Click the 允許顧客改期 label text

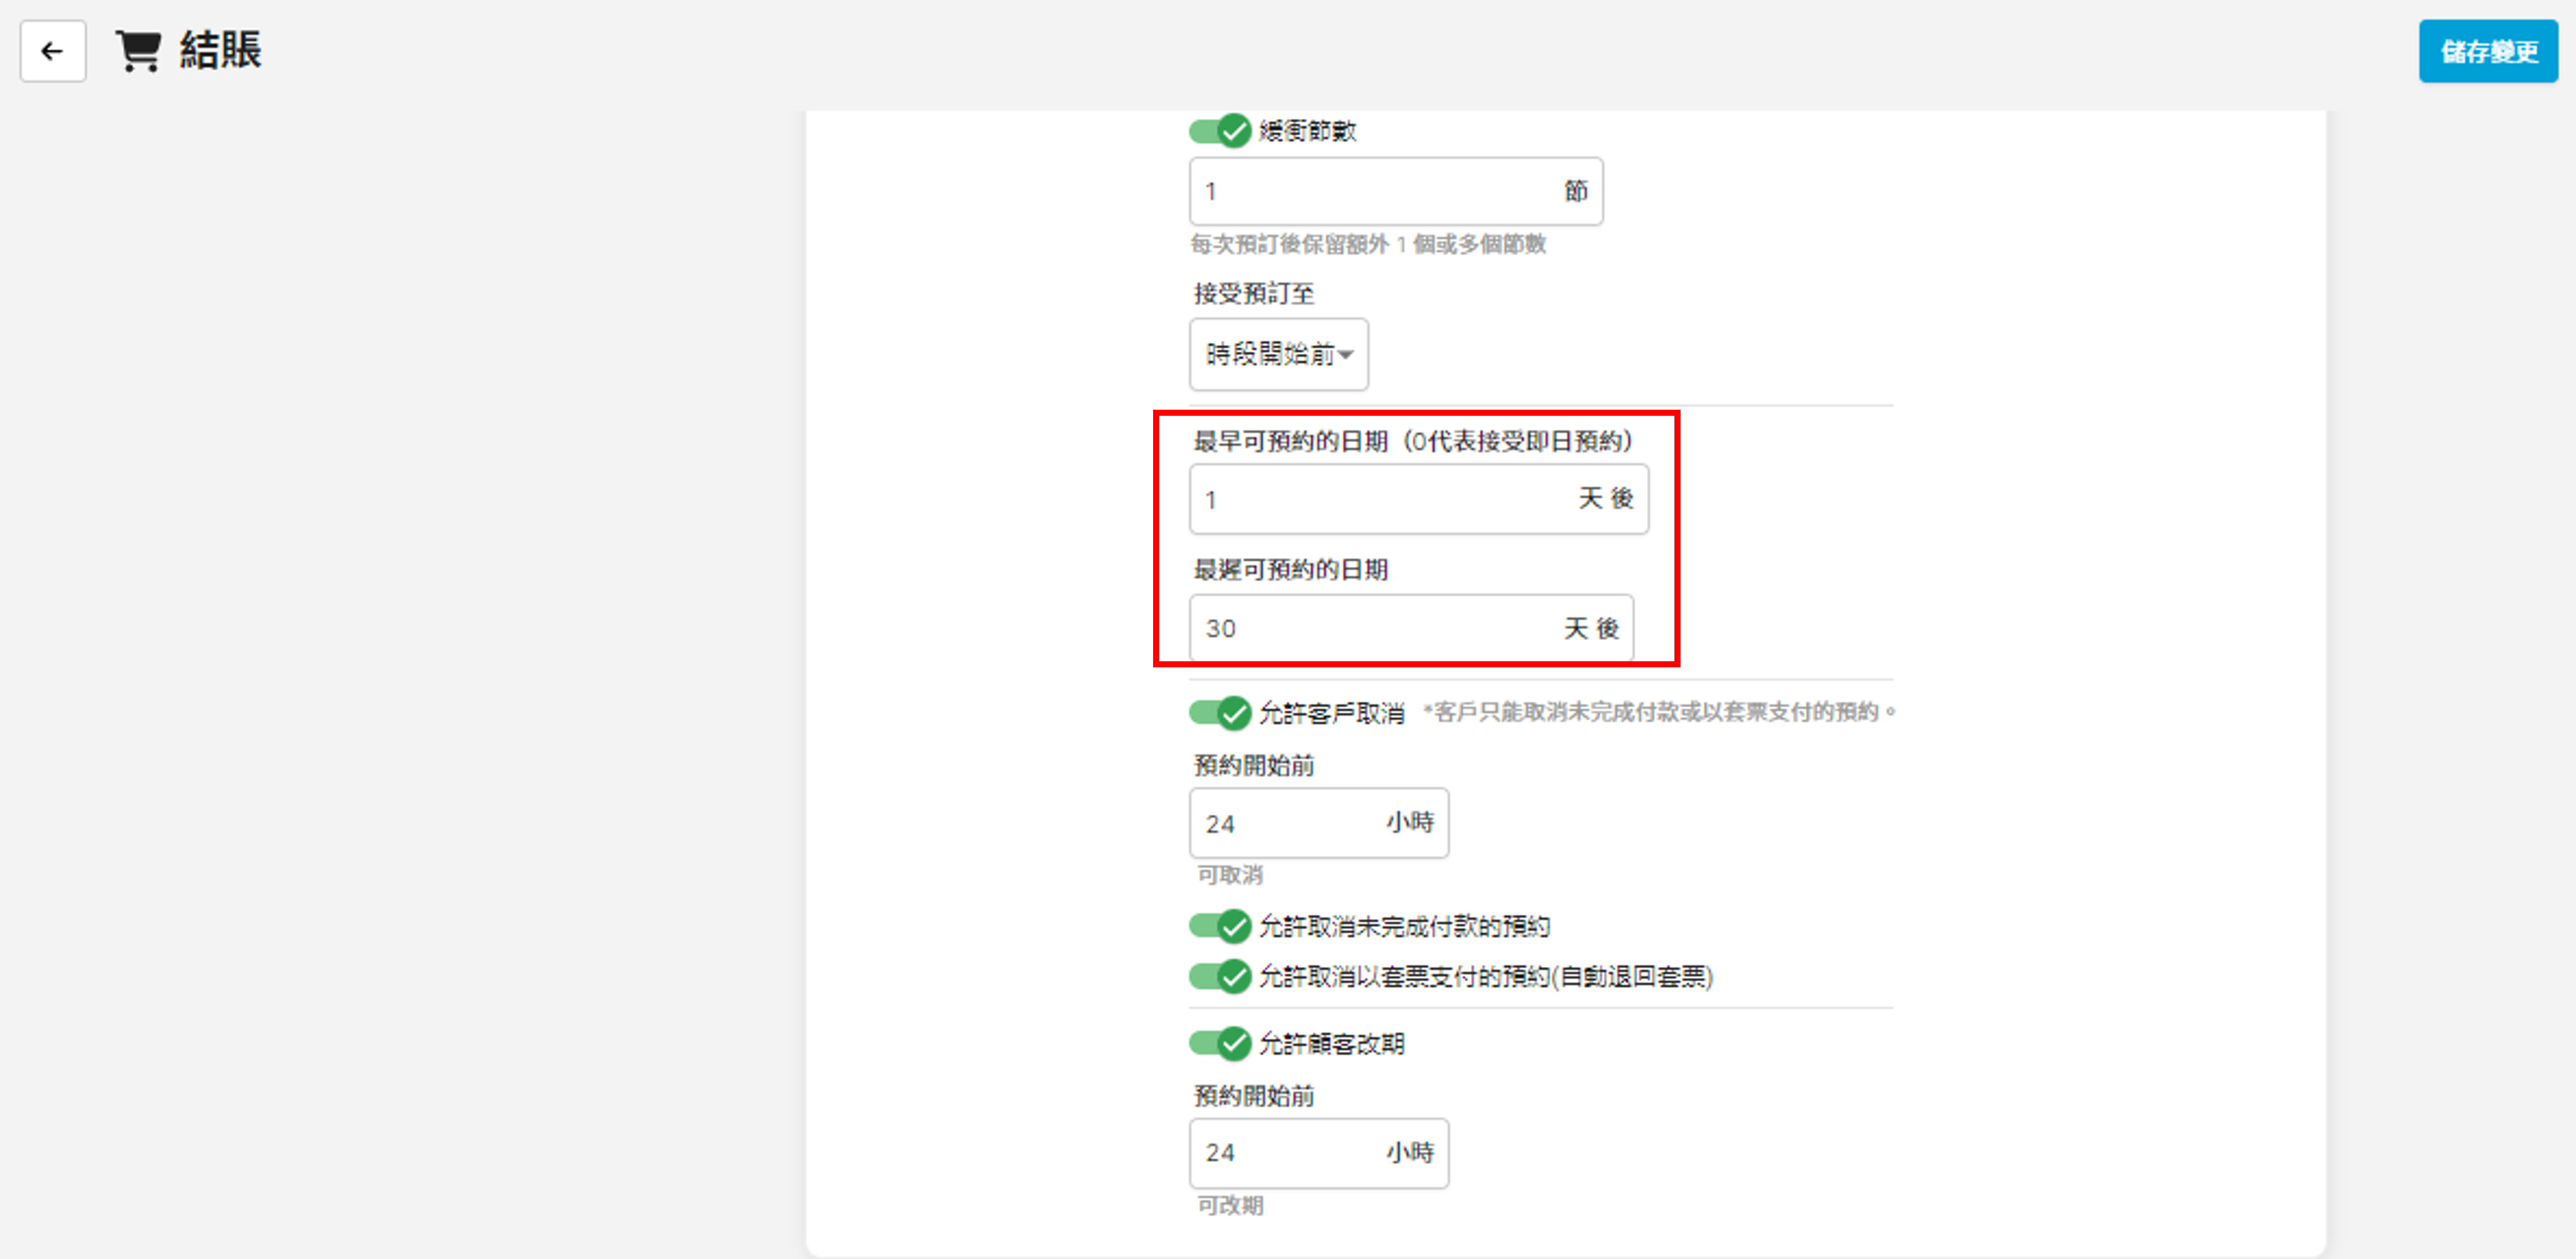[x=1331, y=1044]
